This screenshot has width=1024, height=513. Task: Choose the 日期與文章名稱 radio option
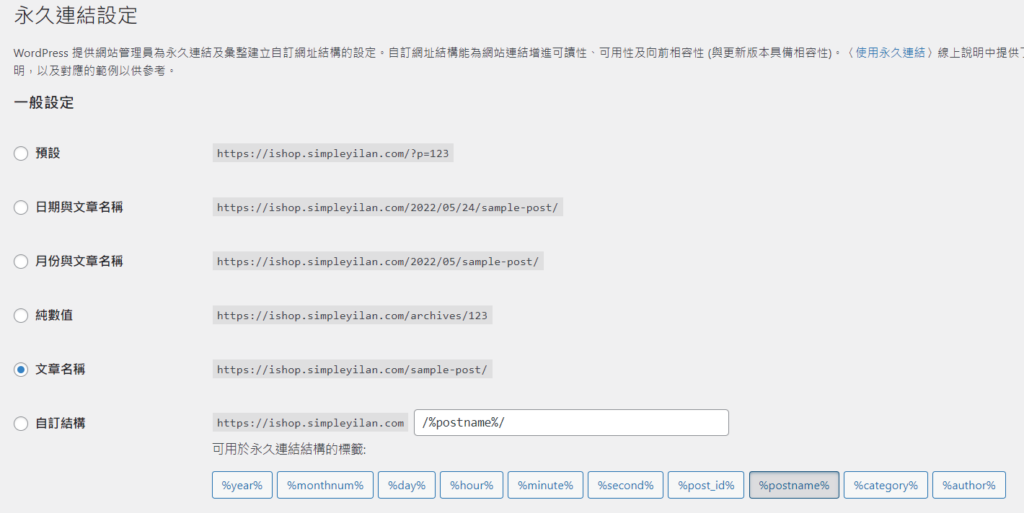(21, 207)
